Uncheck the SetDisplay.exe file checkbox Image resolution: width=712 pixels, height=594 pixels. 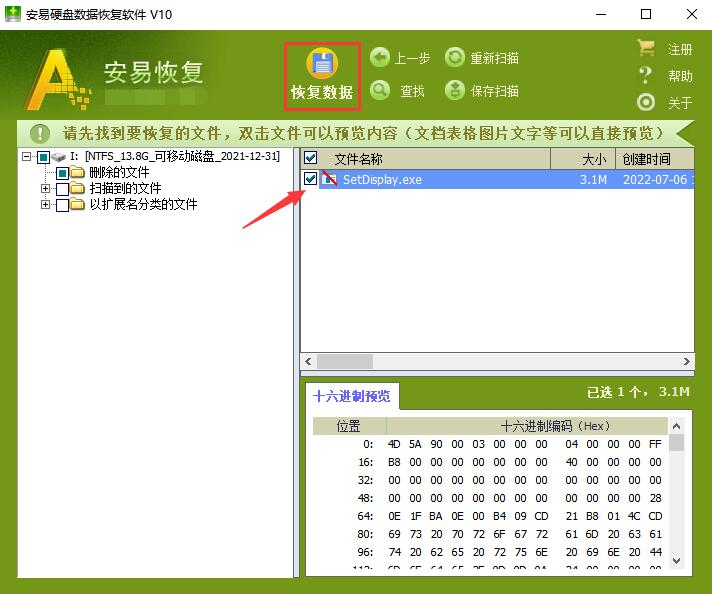(311, 179)
